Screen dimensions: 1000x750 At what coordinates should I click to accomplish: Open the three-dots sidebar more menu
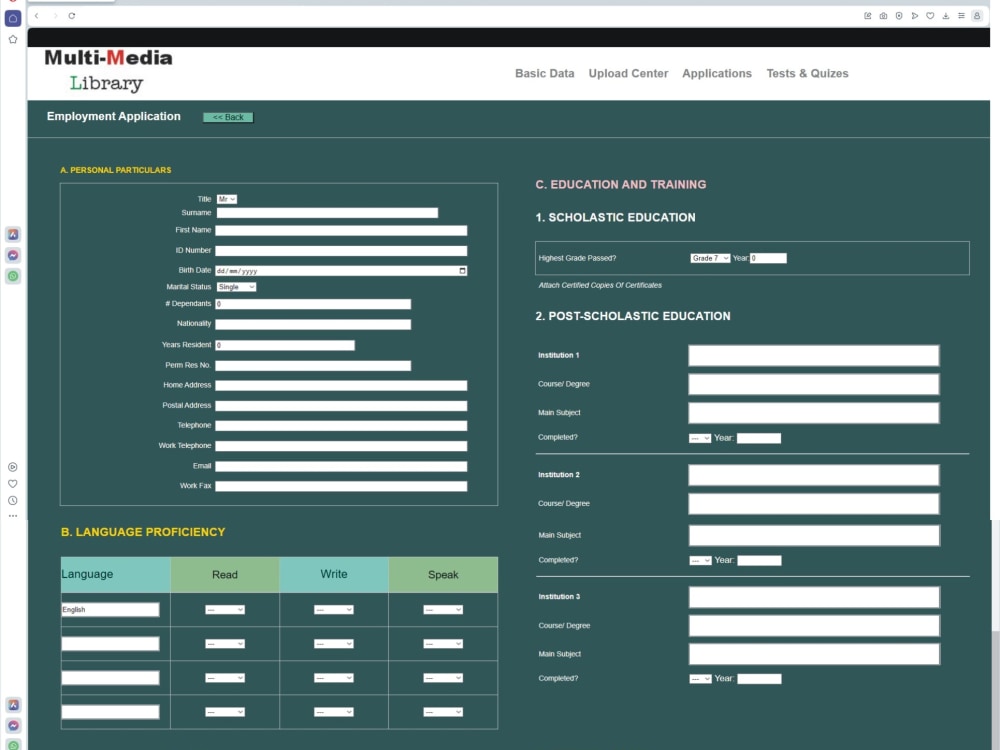pyautogui.click(x=13, y=515)
